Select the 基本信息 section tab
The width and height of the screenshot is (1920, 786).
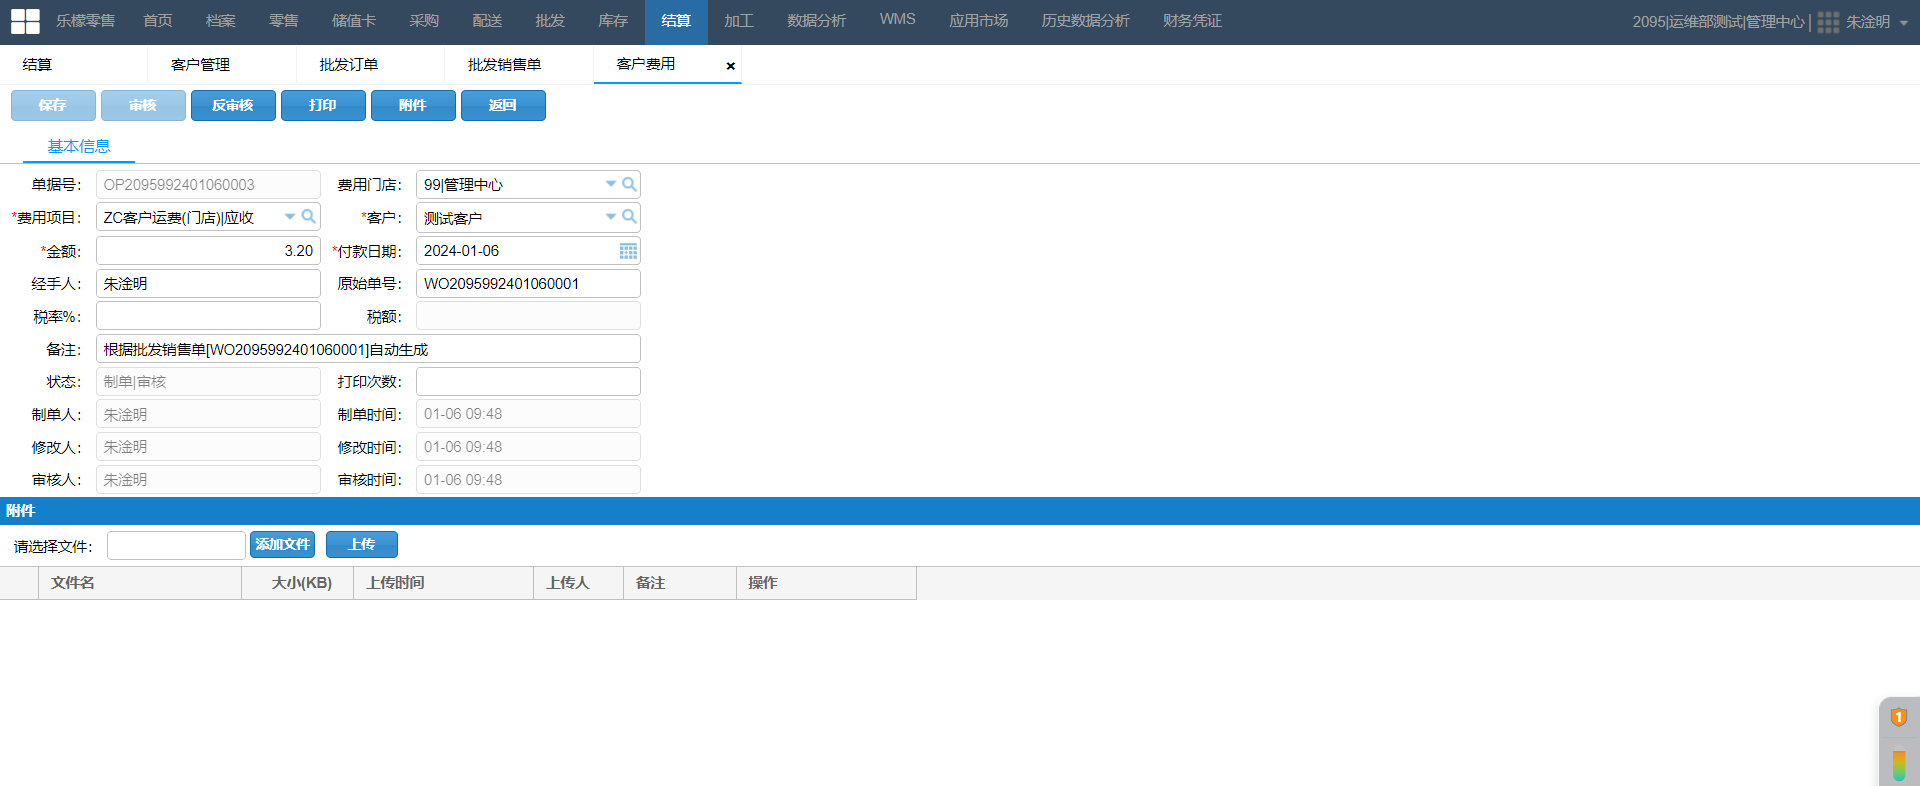pyautogui.click(x=79, y=147)
